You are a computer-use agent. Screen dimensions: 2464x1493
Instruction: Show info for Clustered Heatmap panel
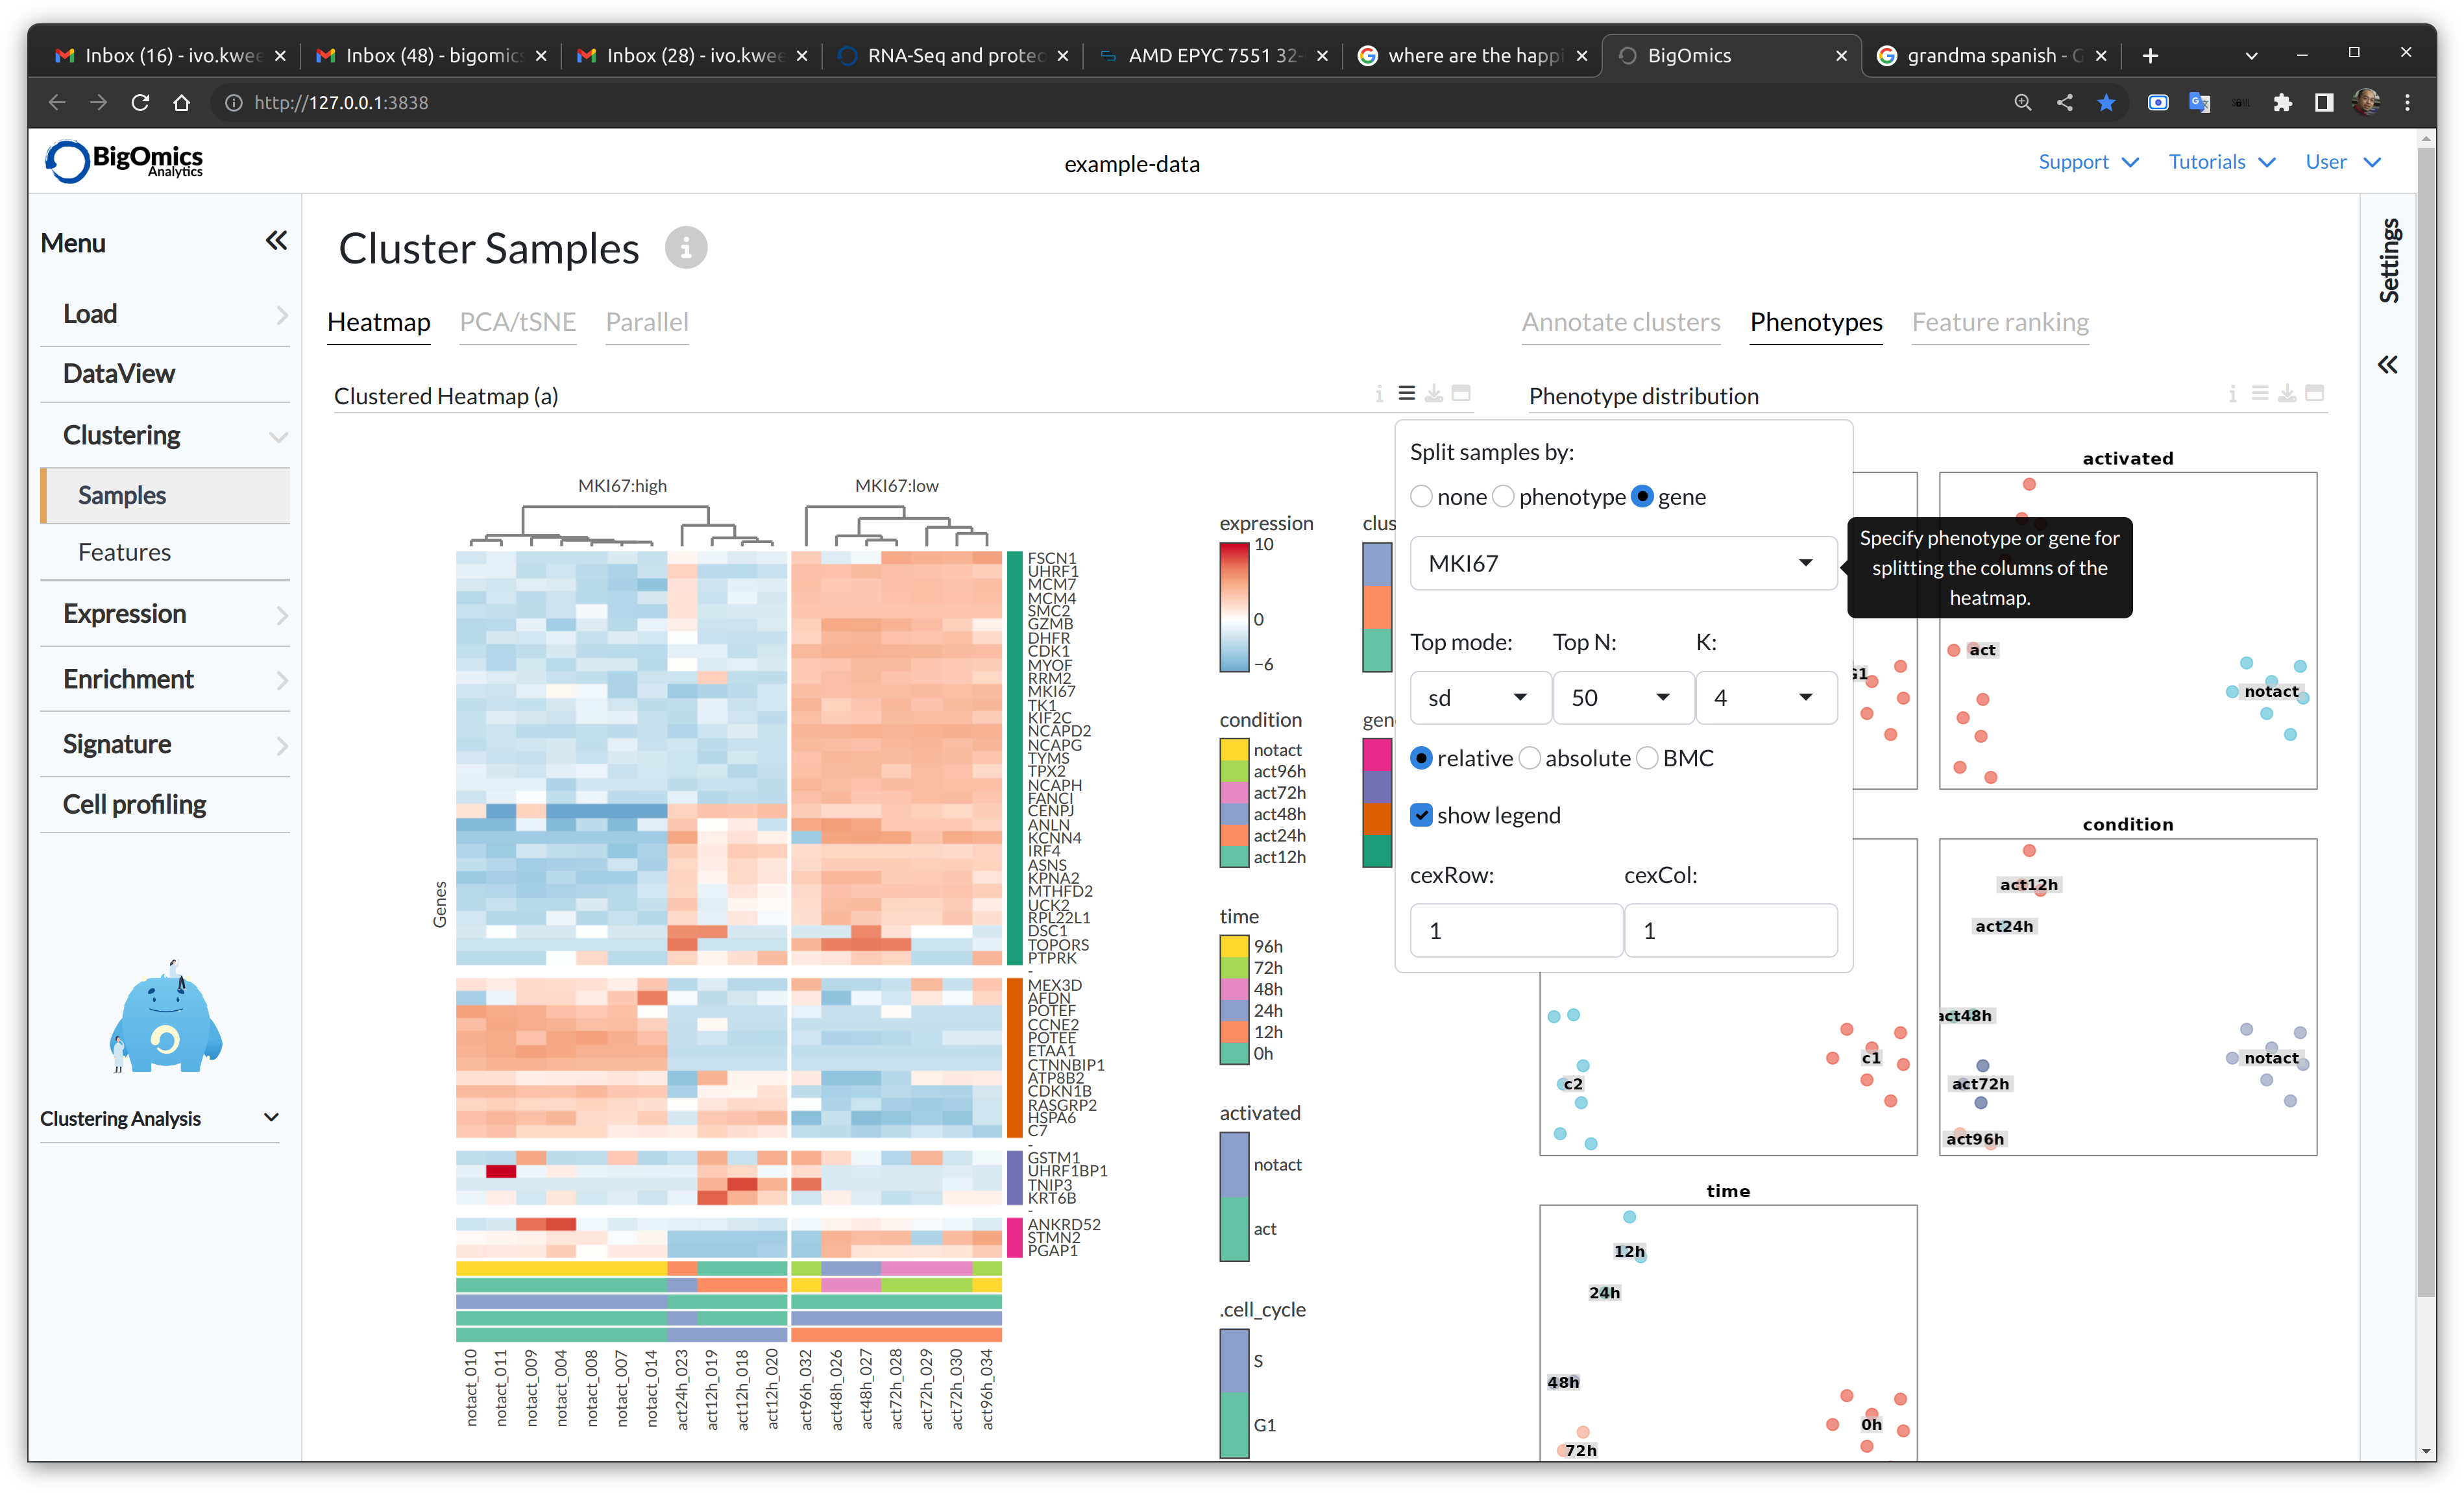[x=1379, y=393]
